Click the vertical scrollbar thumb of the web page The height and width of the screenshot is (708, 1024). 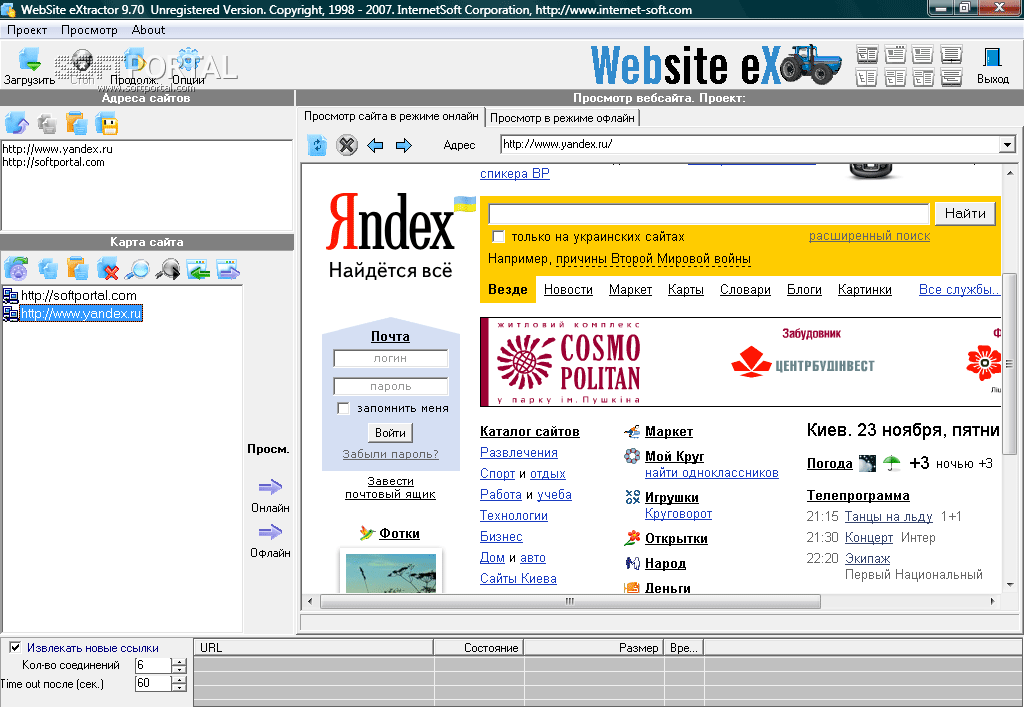pyautogui.click(x=1010, y=363)
